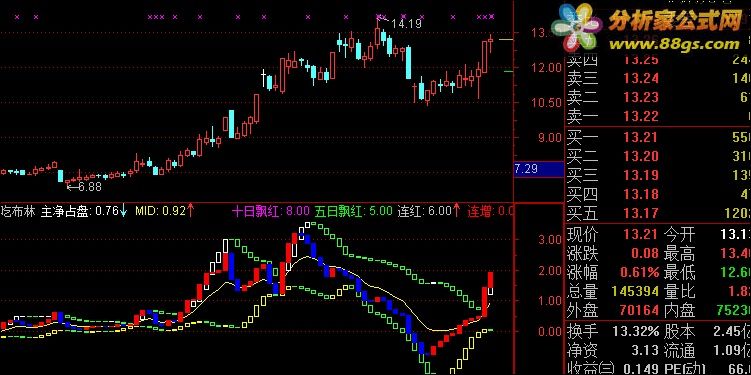Select the blue 7.29 price marker
The height and width of the screenshot is (375, 751).
coord(539,169)
